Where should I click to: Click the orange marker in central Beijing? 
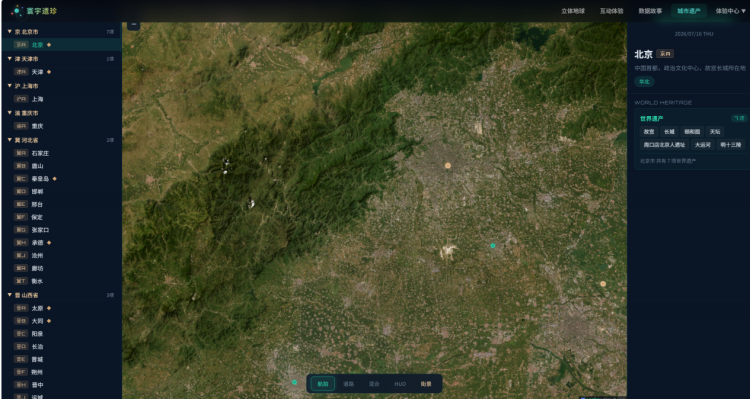click(448, 166)
